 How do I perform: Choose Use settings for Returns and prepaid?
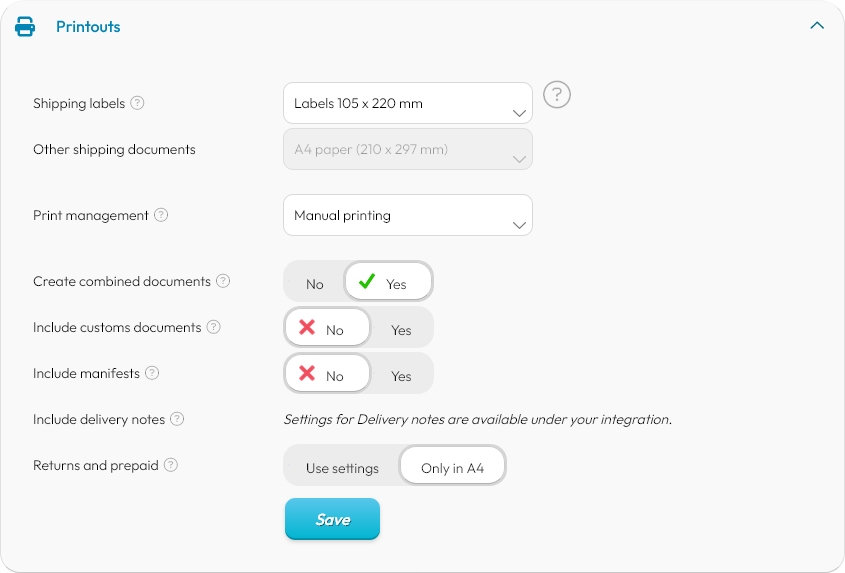[342, 468]
